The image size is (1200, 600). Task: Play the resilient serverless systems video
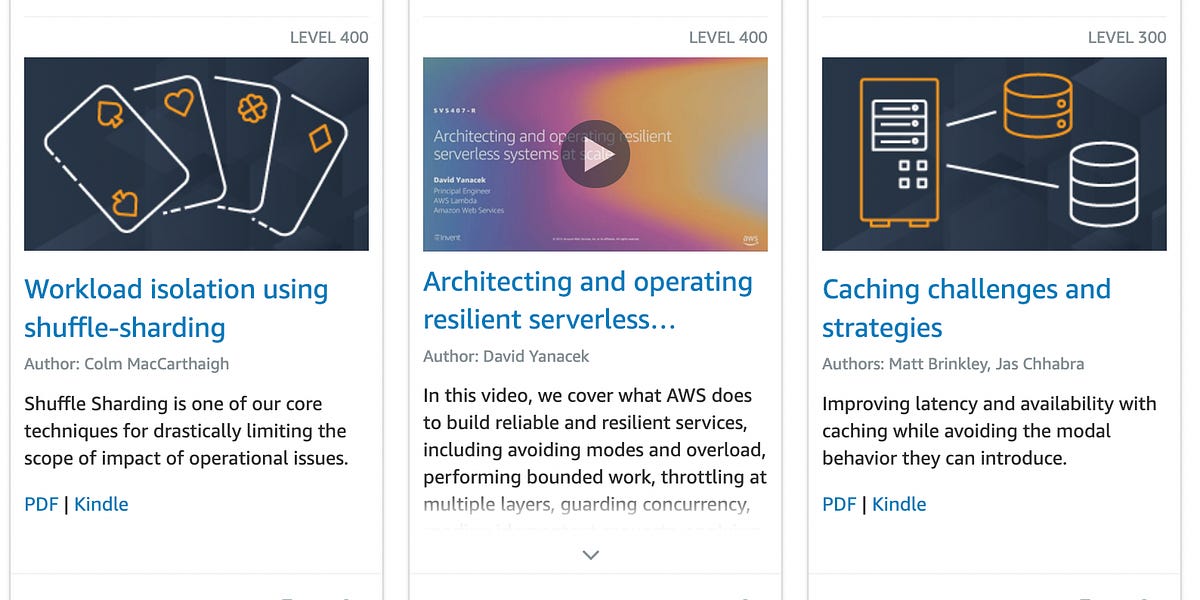coord(594,153)
